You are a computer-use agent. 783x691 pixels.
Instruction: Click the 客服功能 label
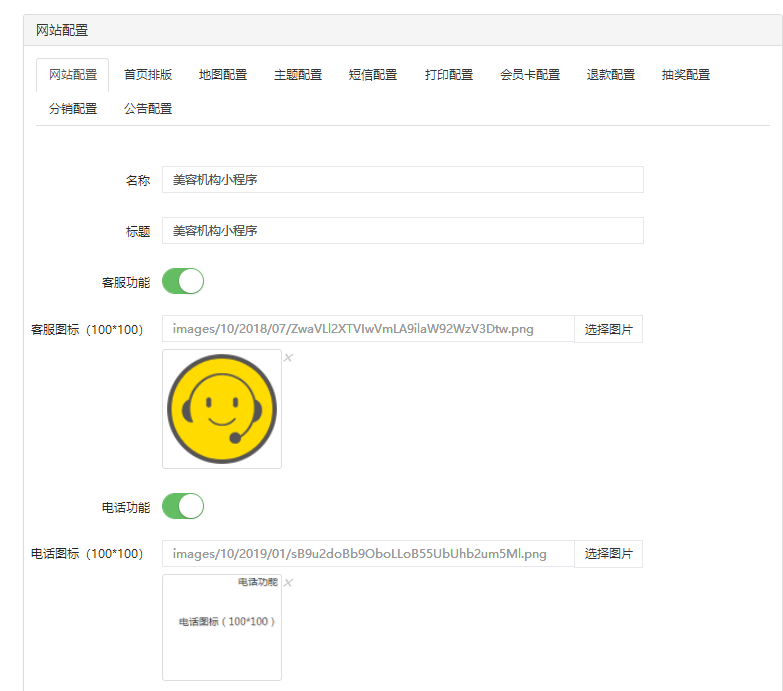pyautogui.click(x=126, y=283)
